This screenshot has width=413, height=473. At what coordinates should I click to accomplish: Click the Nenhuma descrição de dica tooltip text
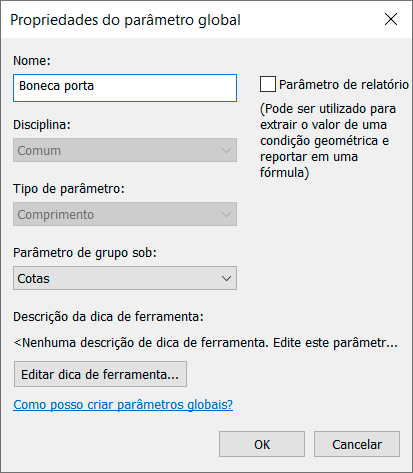click(x=206, y=342)
